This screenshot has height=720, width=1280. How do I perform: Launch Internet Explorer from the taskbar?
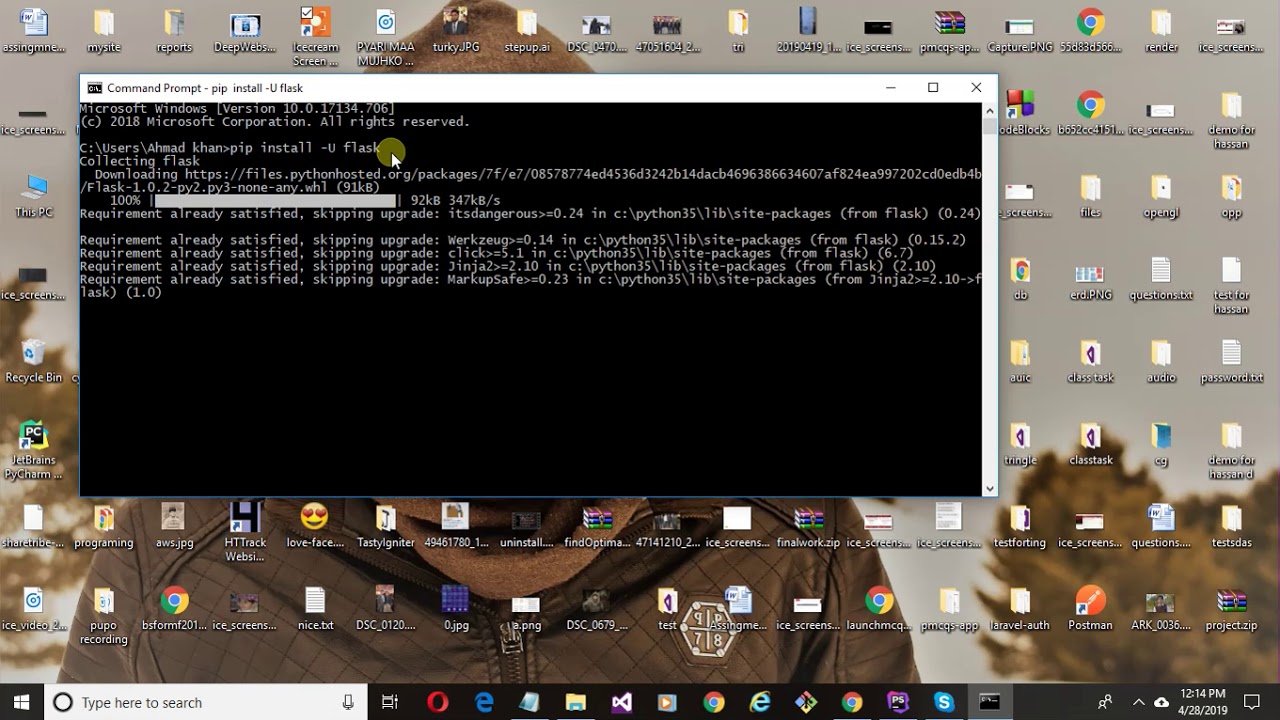760,702
